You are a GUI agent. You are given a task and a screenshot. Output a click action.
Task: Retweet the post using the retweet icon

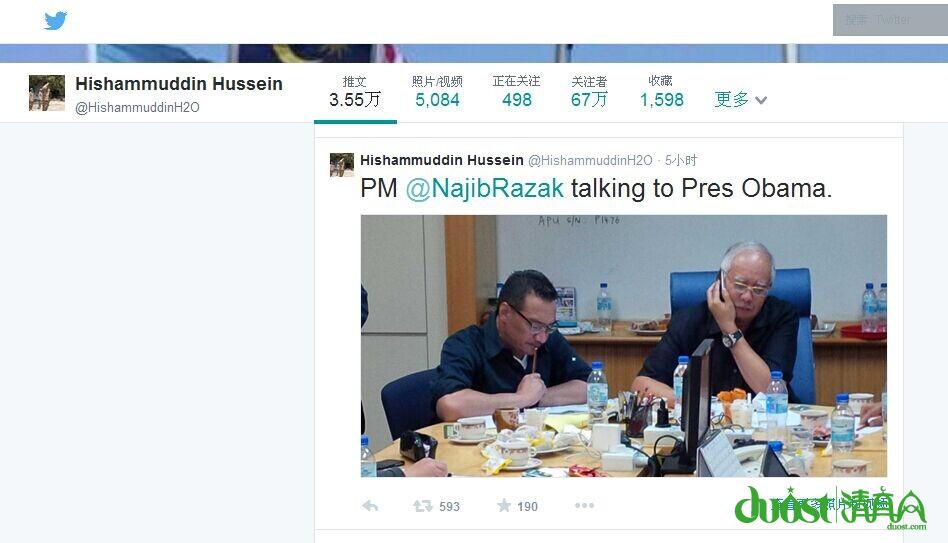pos(423,506)
